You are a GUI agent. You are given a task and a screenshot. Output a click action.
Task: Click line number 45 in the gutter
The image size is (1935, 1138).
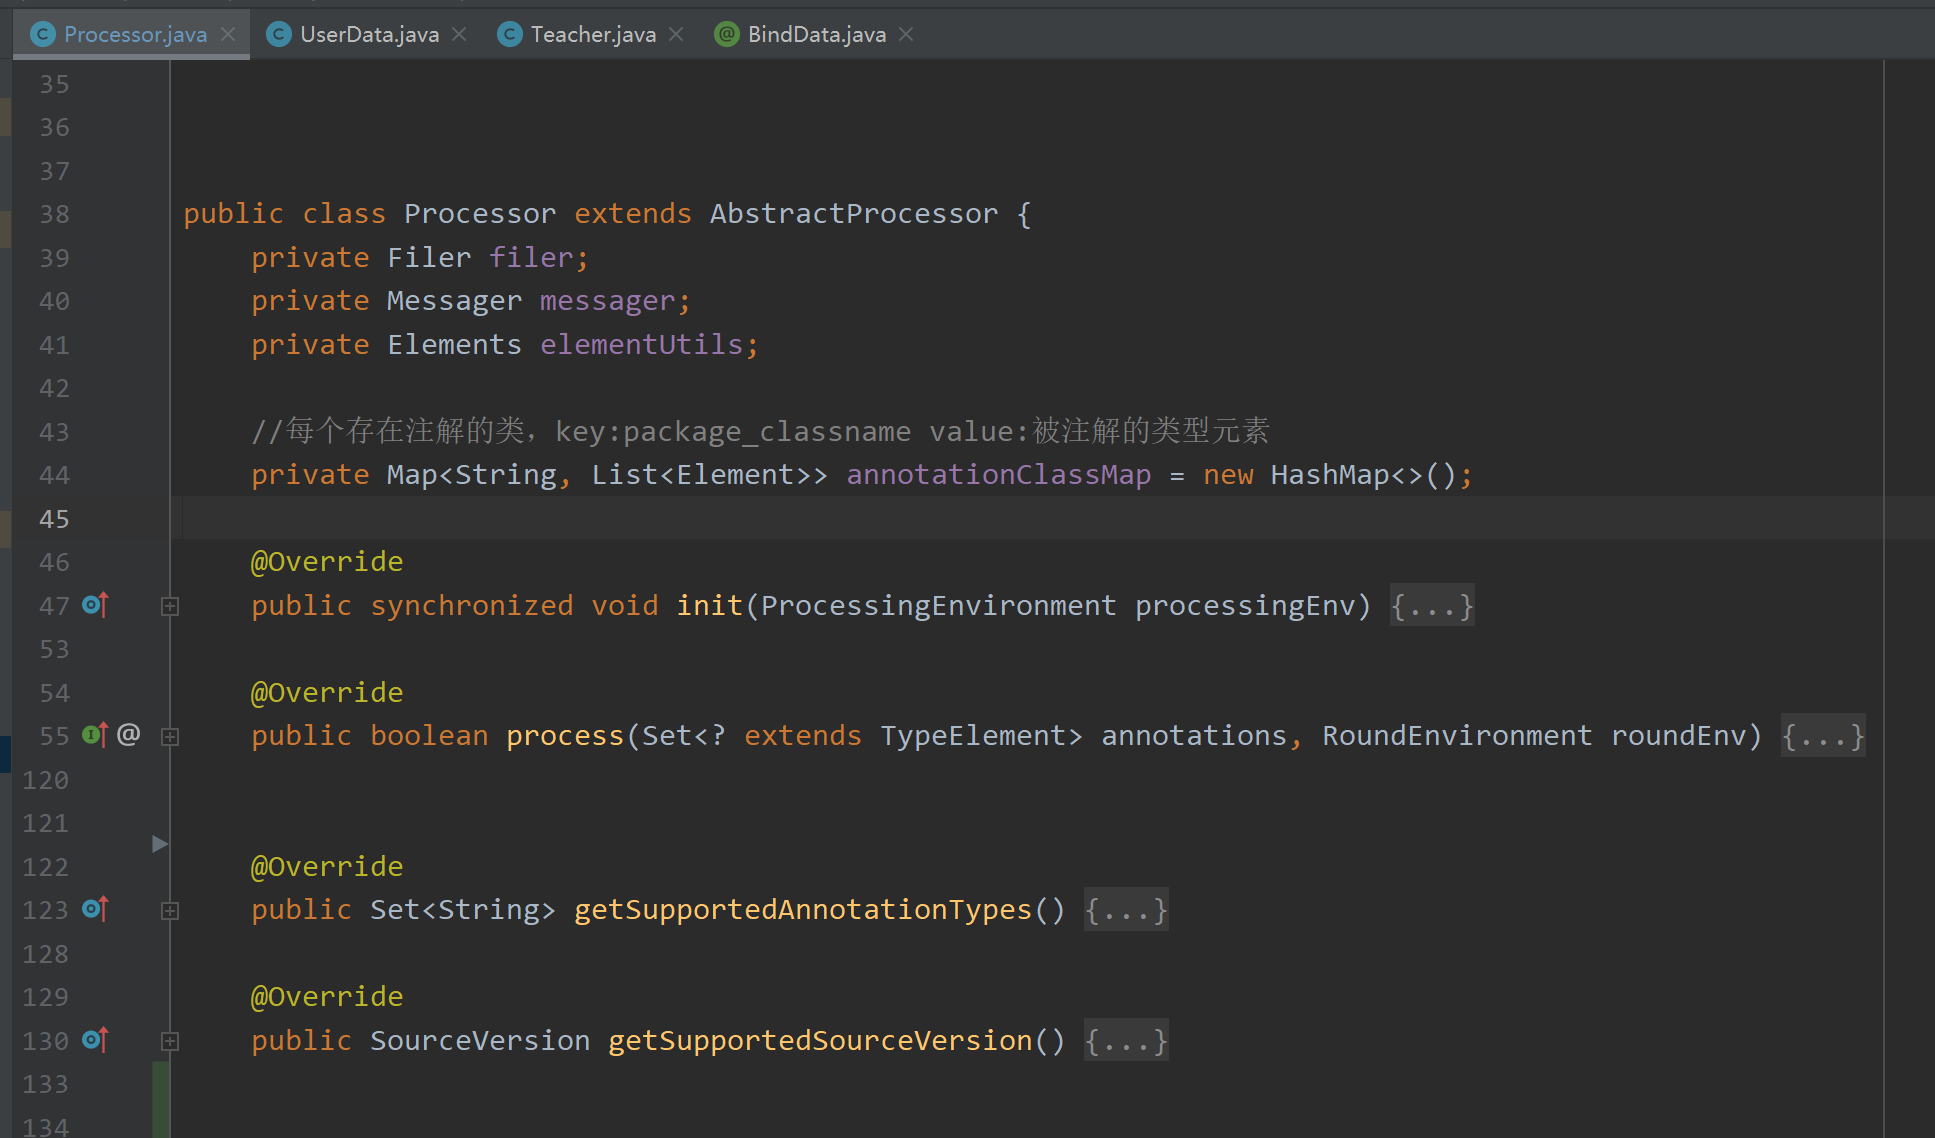tap(54, 519)
